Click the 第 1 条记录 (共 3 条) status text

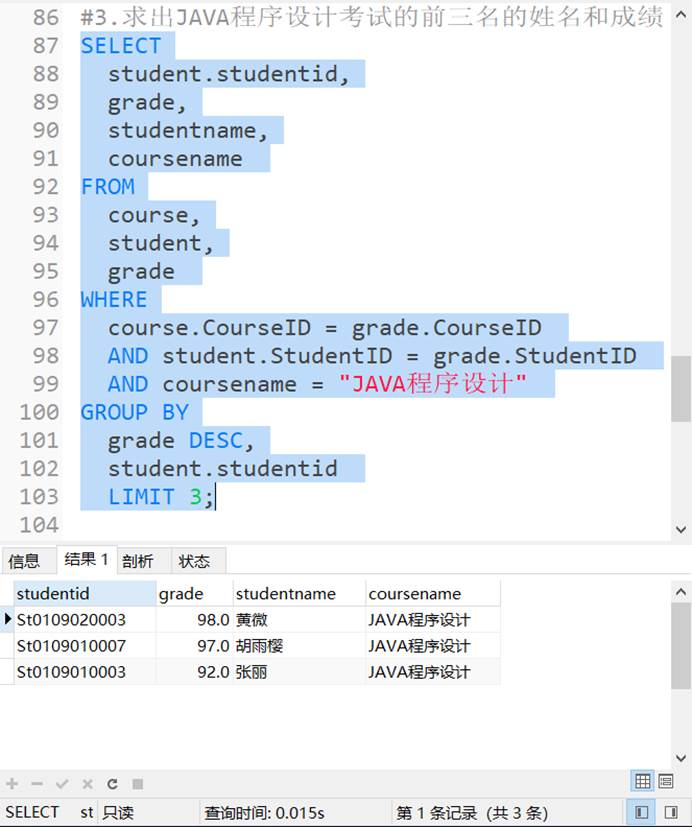pos(472,813)
